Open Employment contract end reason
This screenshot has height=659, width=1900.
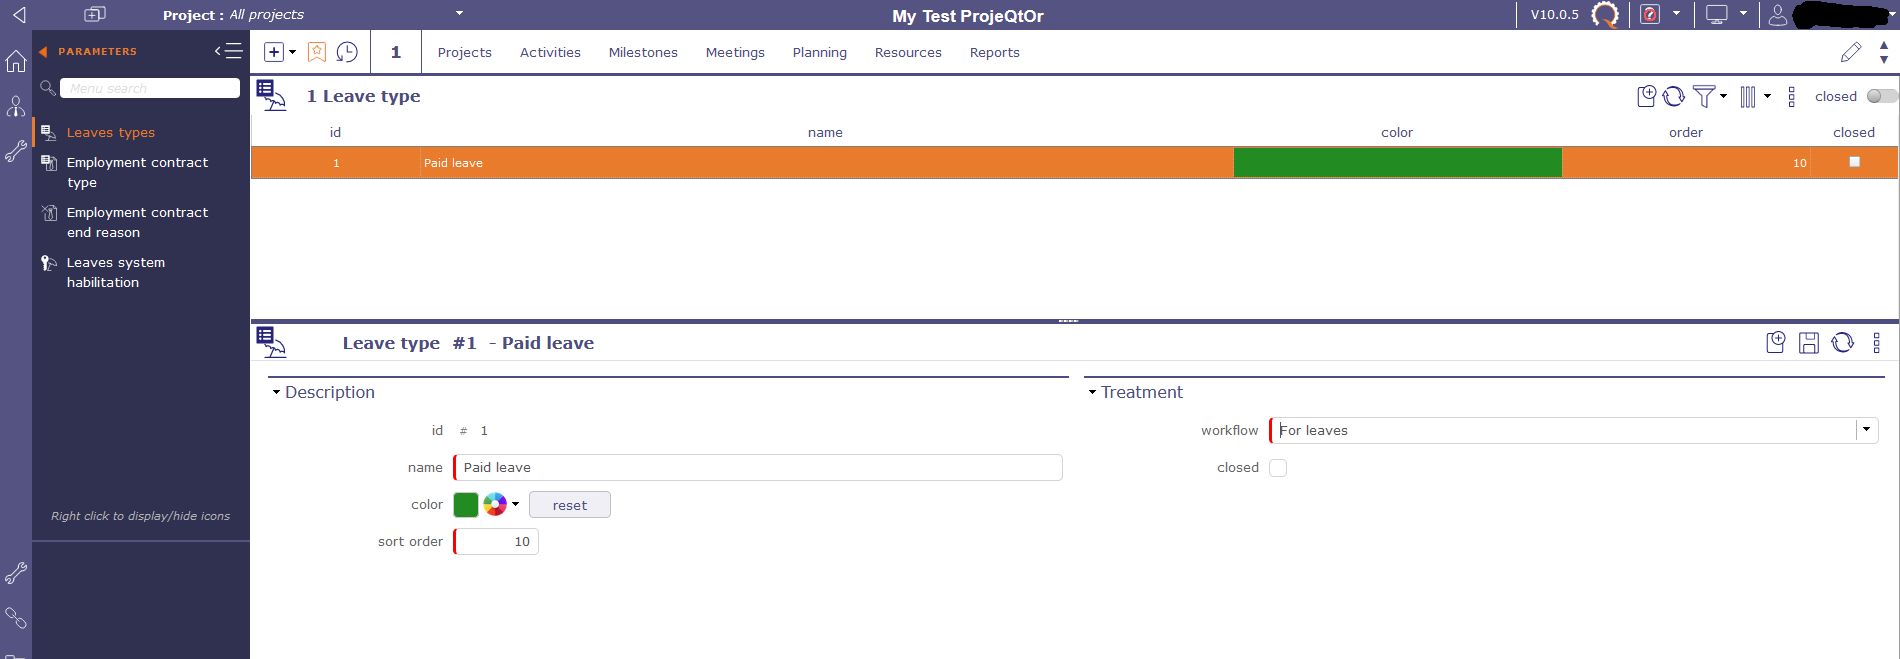[x=137, y=222]
